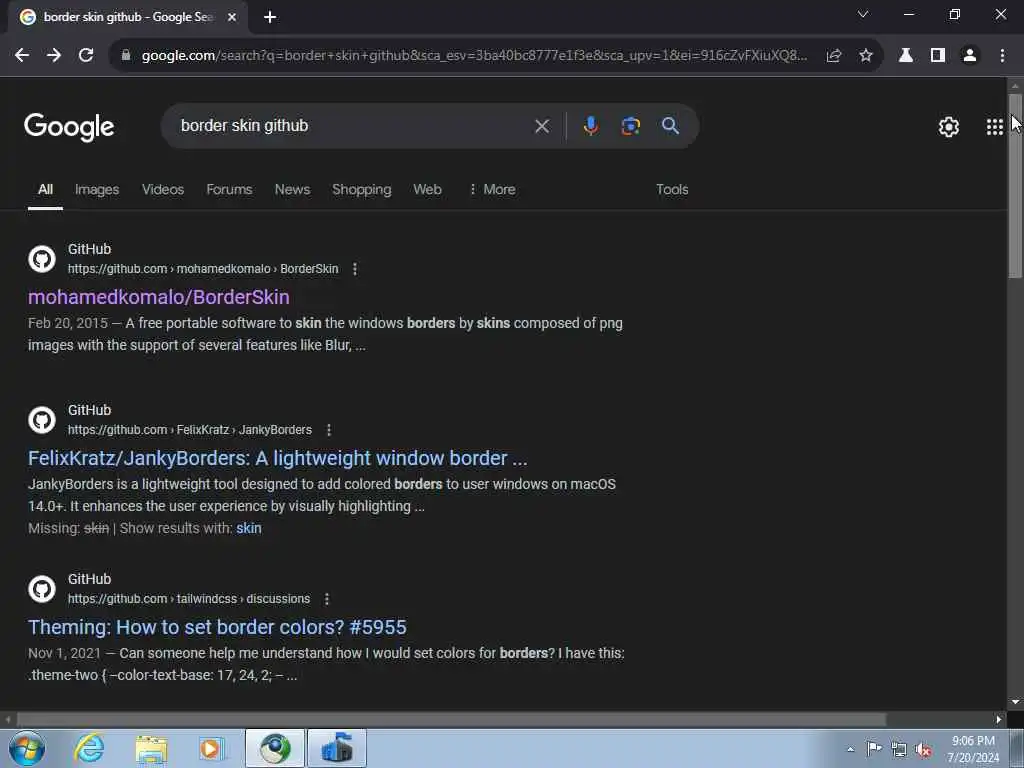The image size is (1024, 768).
Task: Start a search by voice
Action: (x=590, y=126)
